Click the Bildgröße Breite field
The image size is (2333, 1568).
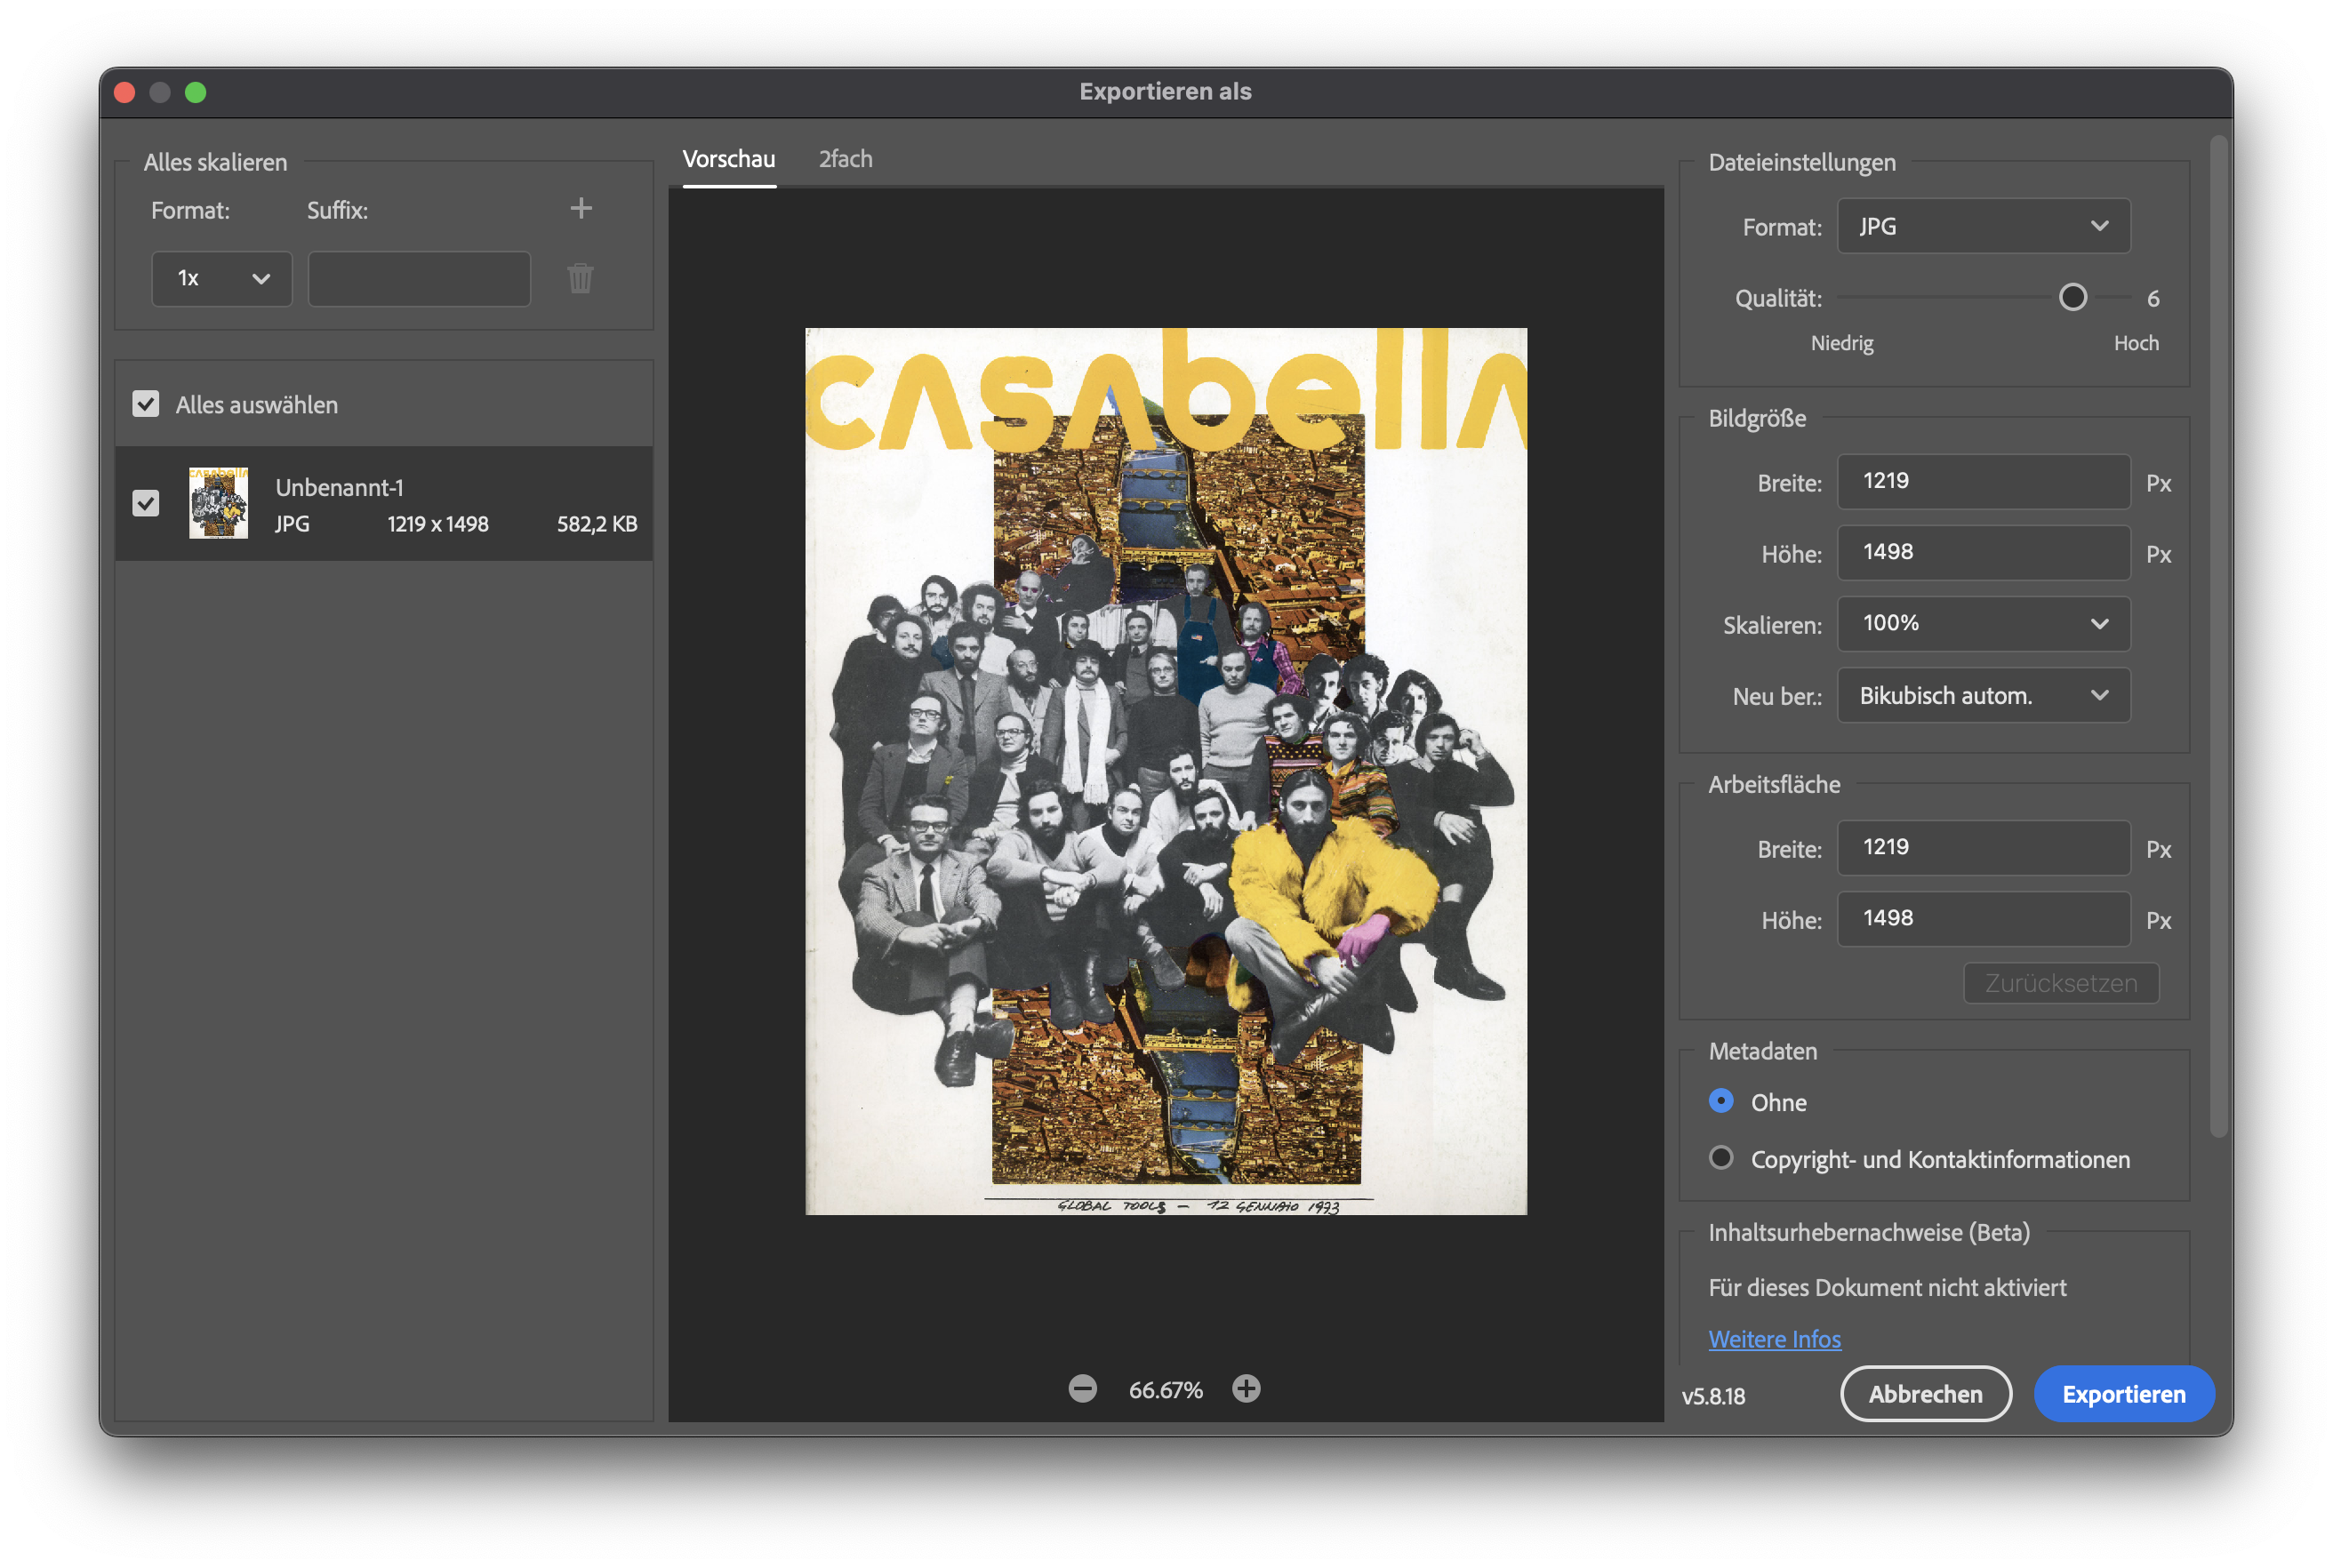(1983, 481)
